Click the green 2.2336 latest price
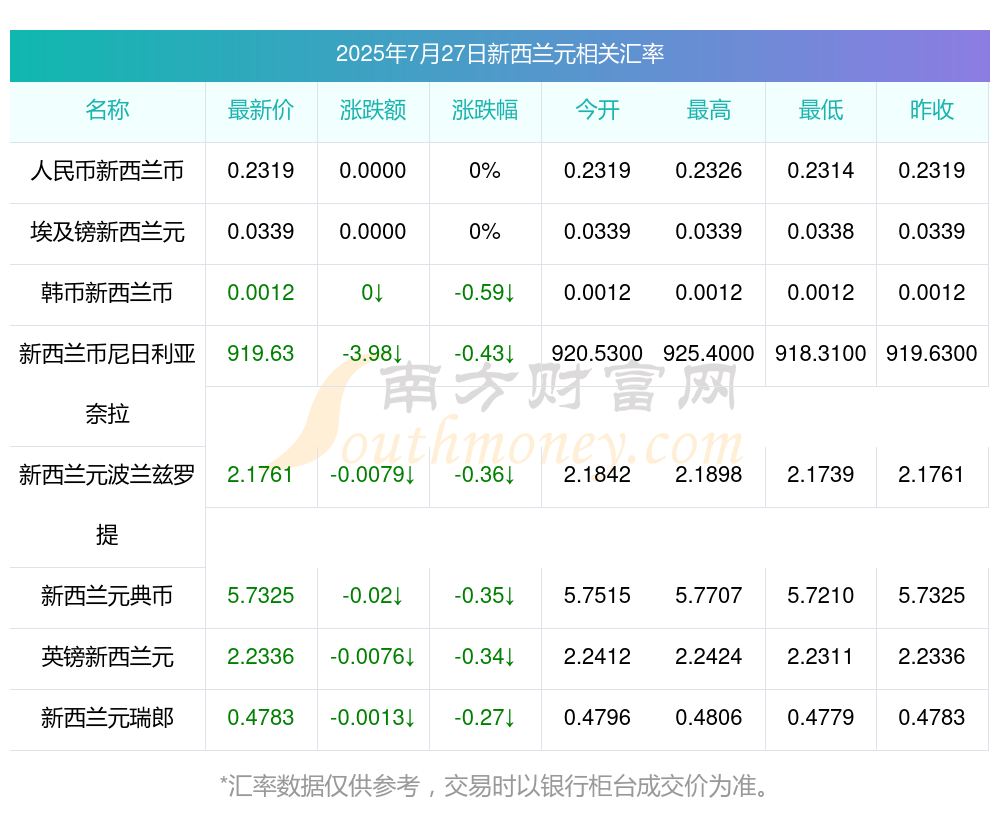The height and width of the screenshot is (817, 1000). (261, 656)
